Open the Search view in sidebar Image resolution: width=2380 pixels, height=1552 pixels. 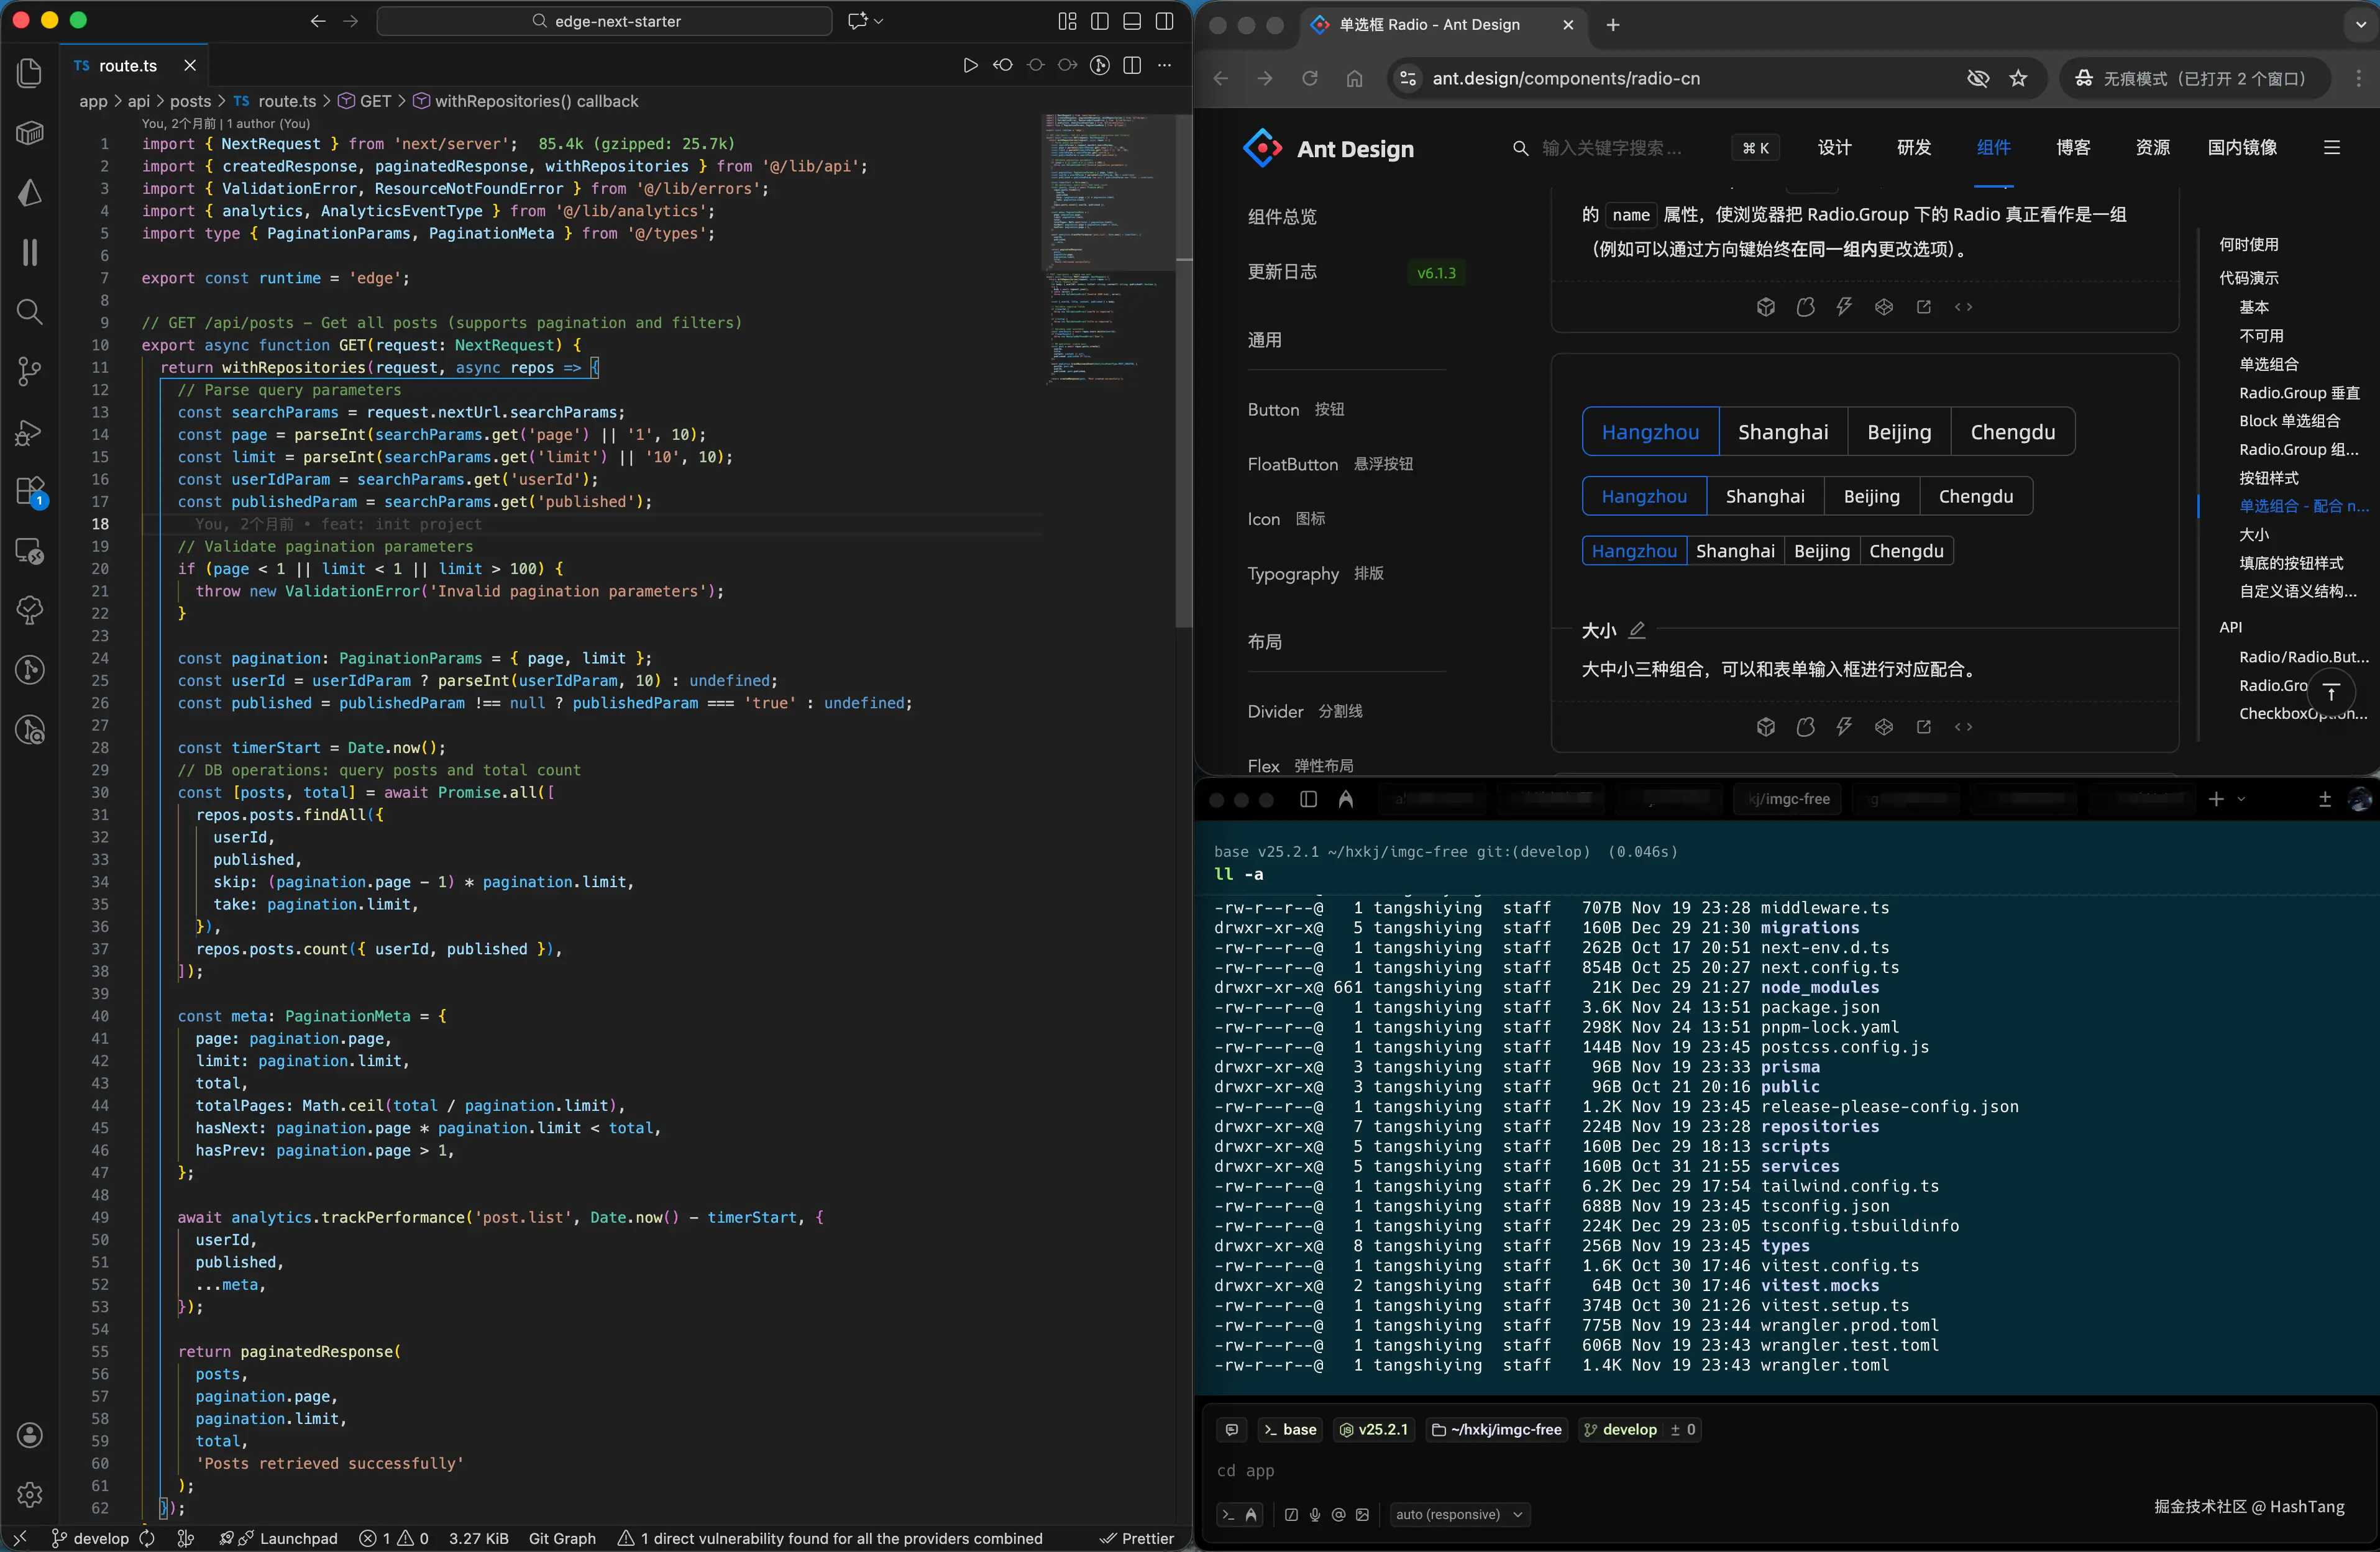coord(30,312)
